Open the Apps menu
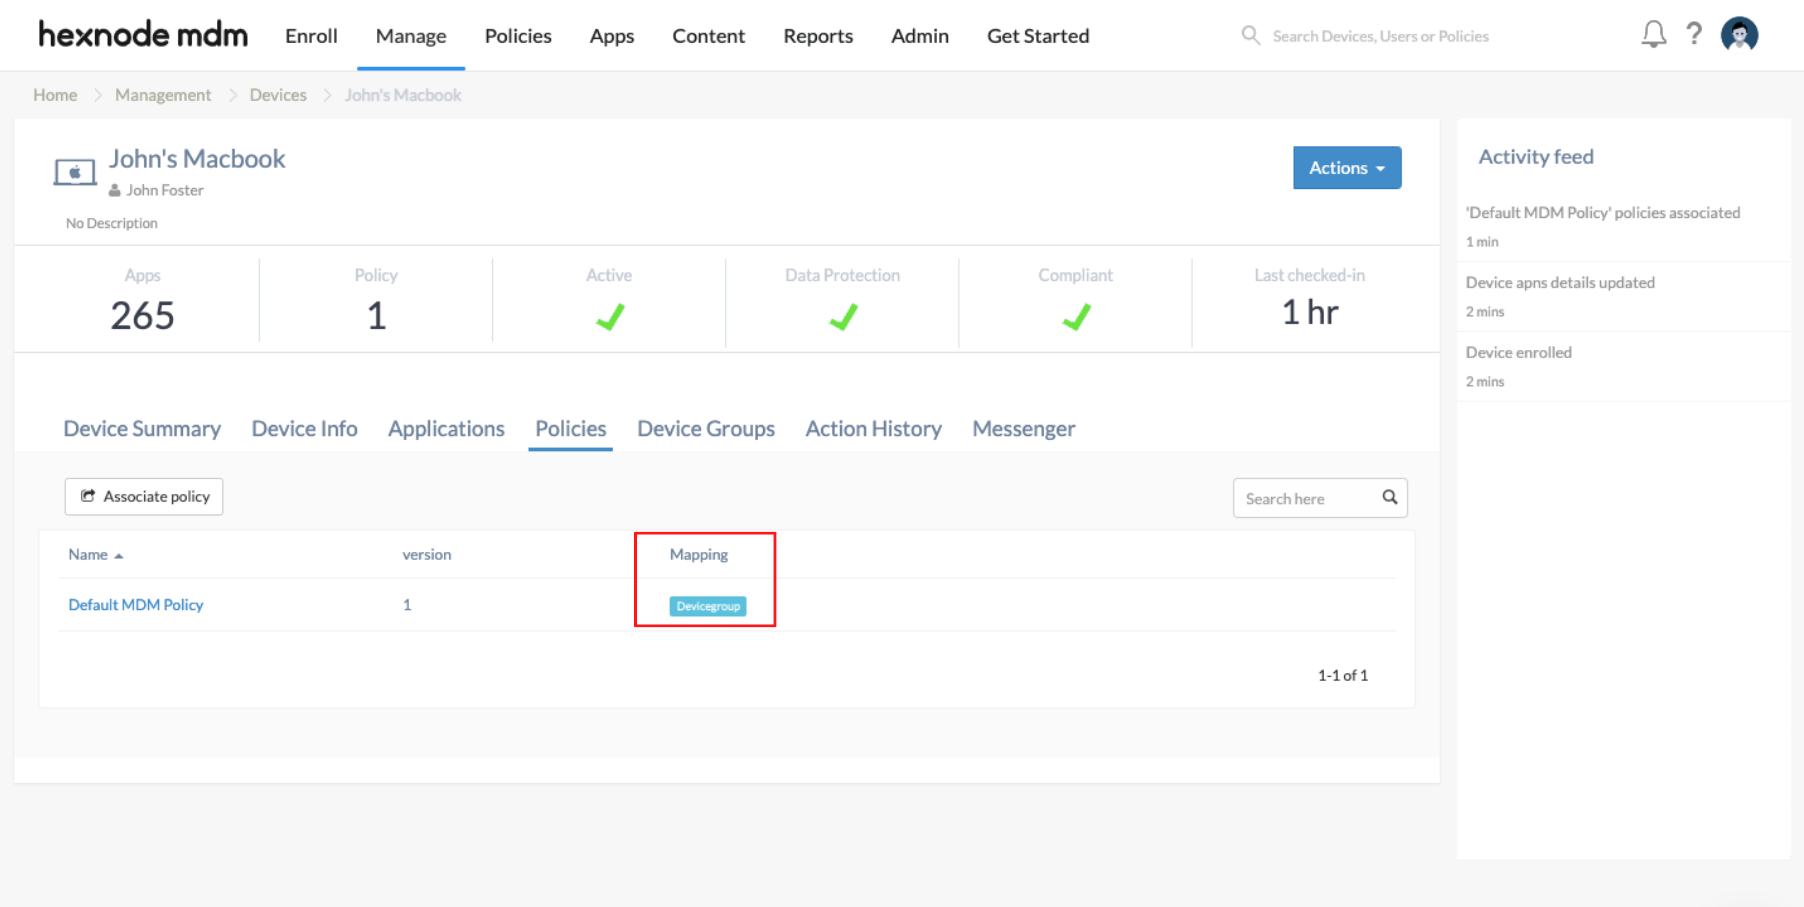Screen dimensions: 1804x907 [612, 36]
